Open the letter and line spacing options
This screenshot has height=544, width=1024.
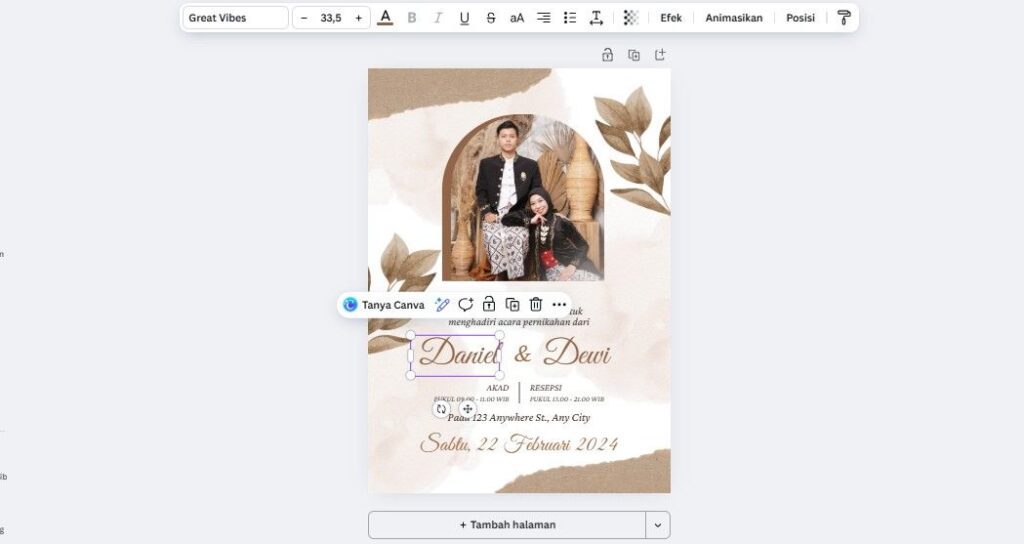pyautogui.click(x=596, y=18)
